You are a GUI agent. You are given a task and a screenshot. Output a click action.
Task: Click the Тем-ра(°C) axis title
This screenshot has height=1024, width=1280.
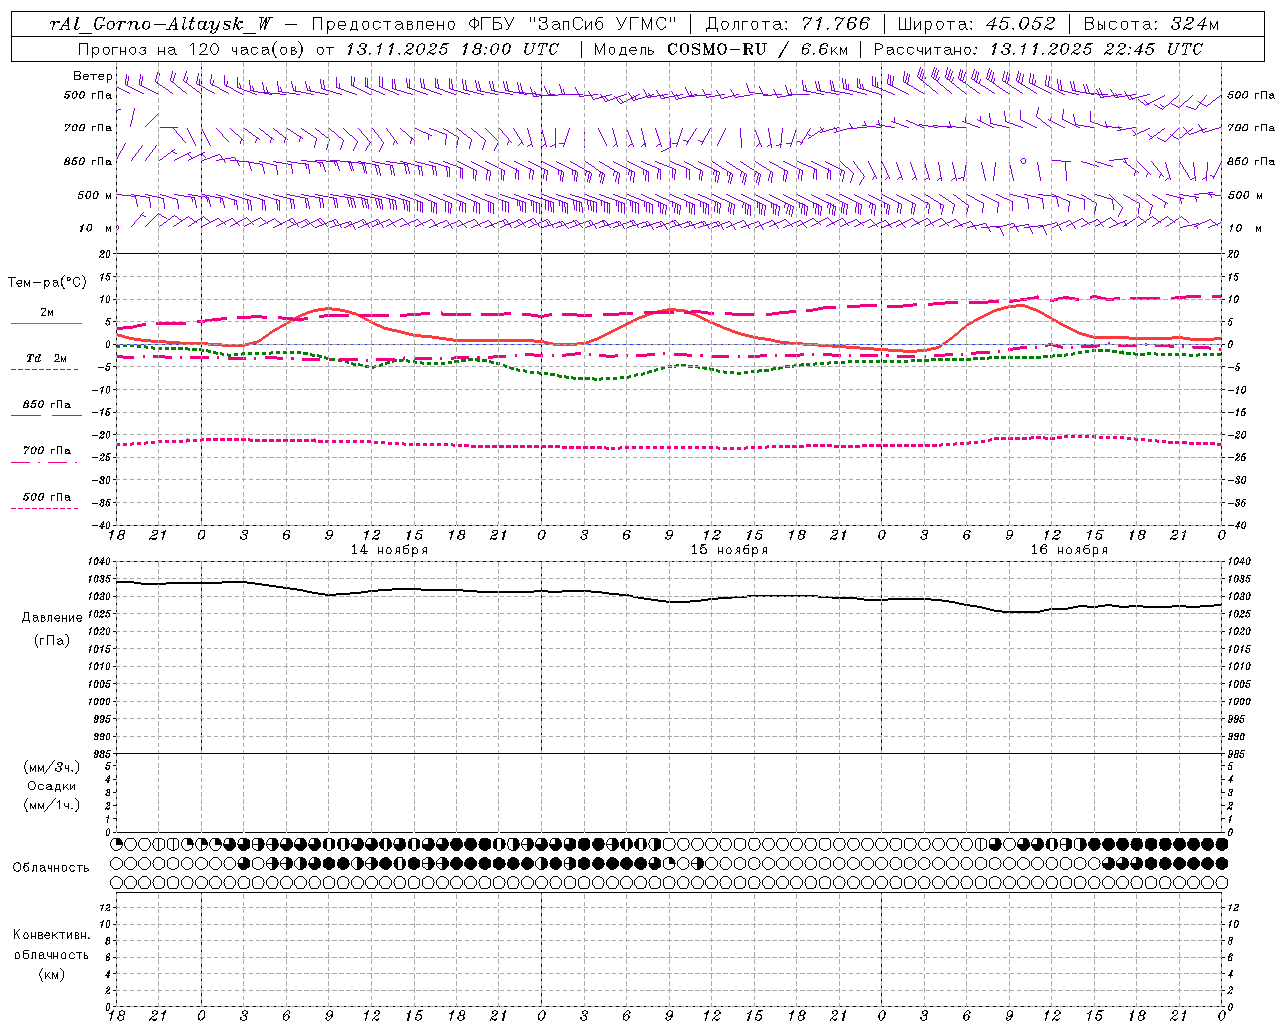pos(47,283)
